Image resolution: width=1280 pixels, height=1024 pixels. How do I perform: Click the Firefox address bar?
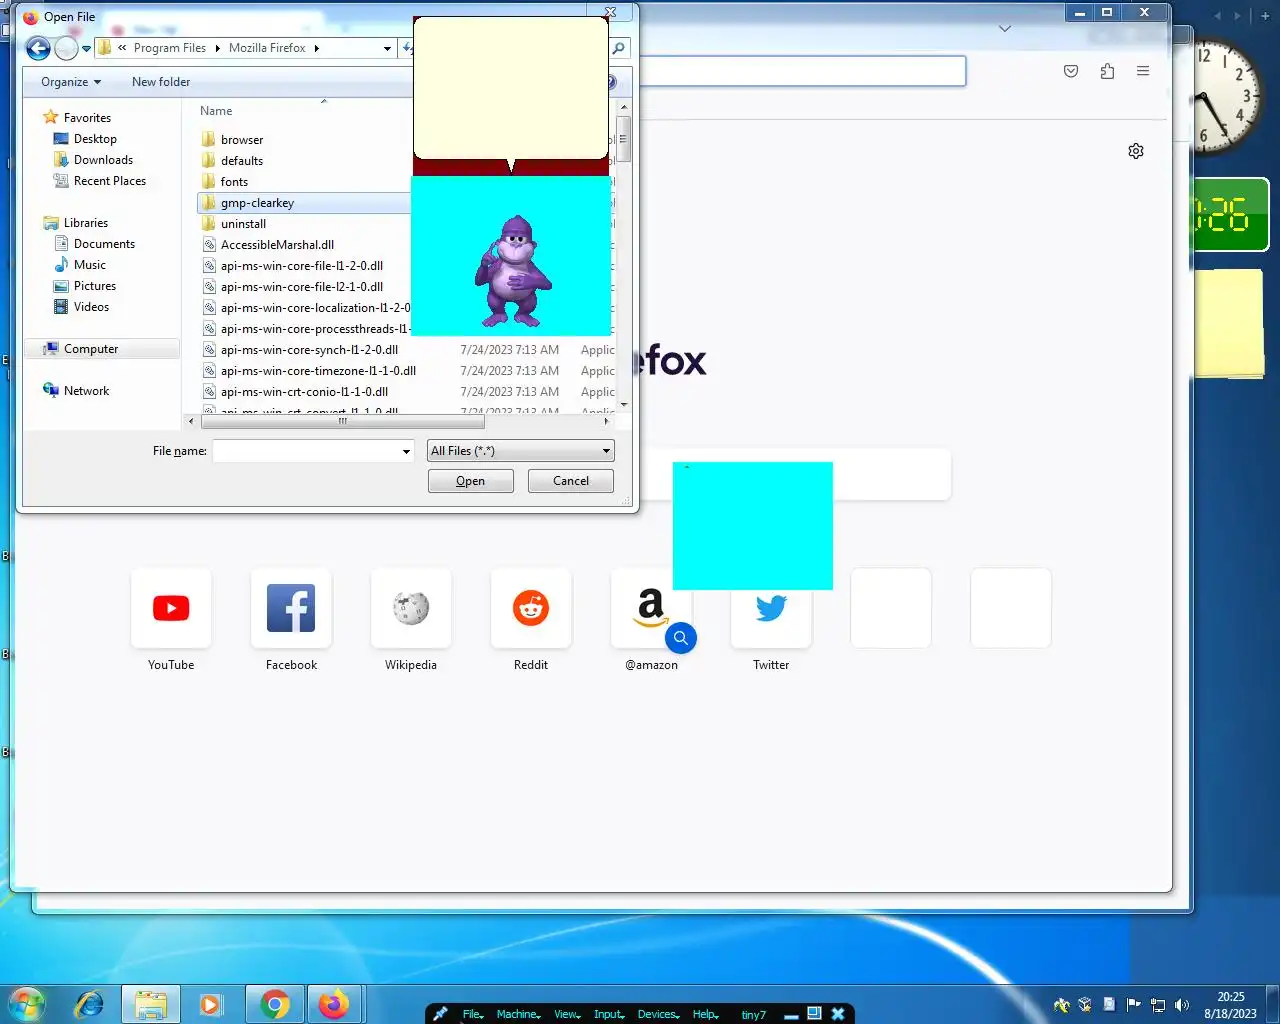coord(802,71)
